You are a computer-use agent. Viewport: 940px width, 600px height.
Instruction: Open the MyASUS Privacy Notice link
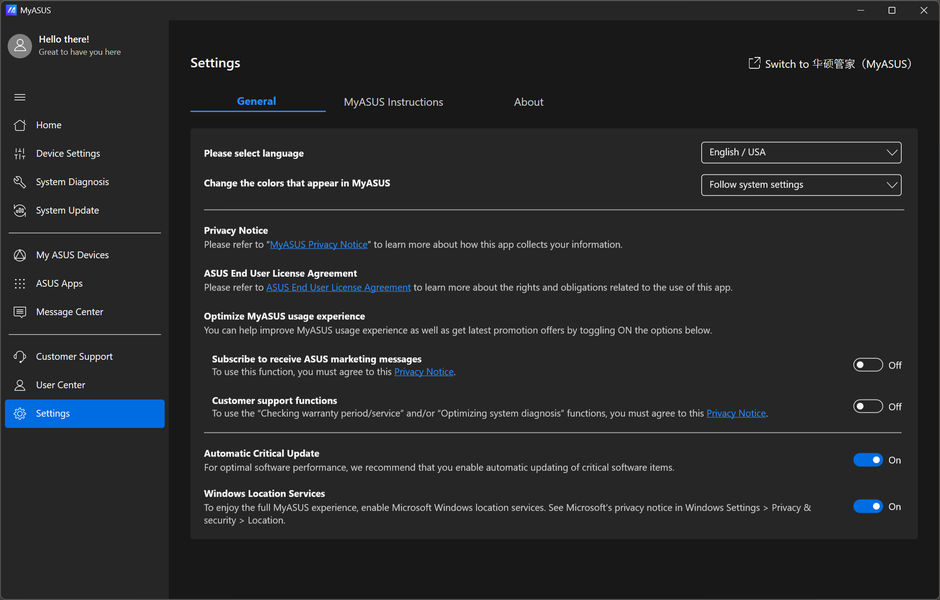tap(319, 245)
